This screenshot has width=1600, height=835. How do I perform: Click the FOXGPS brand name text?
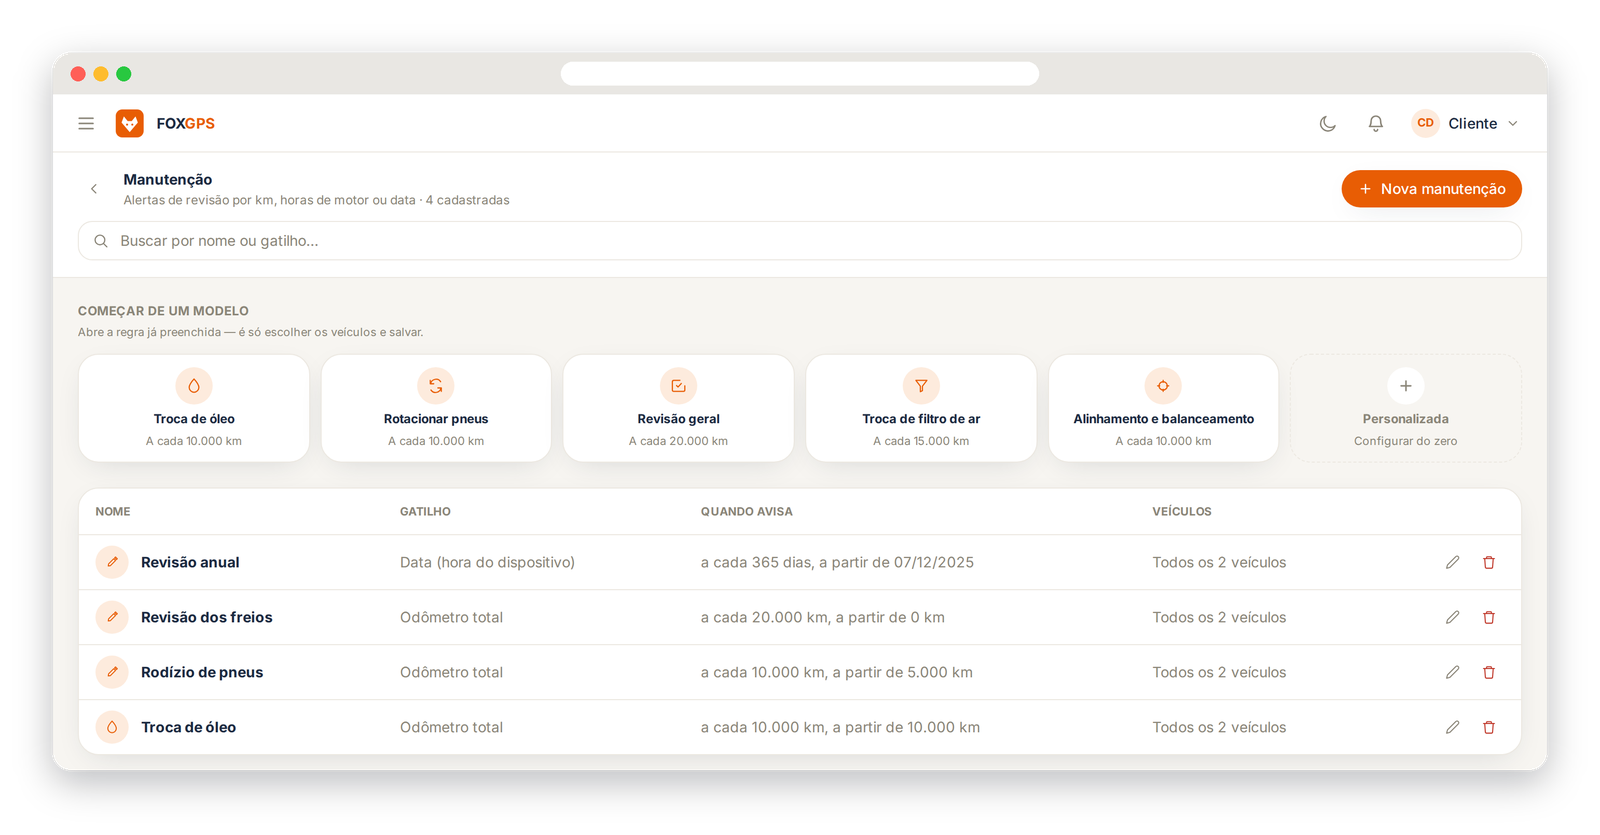point(186,124)
